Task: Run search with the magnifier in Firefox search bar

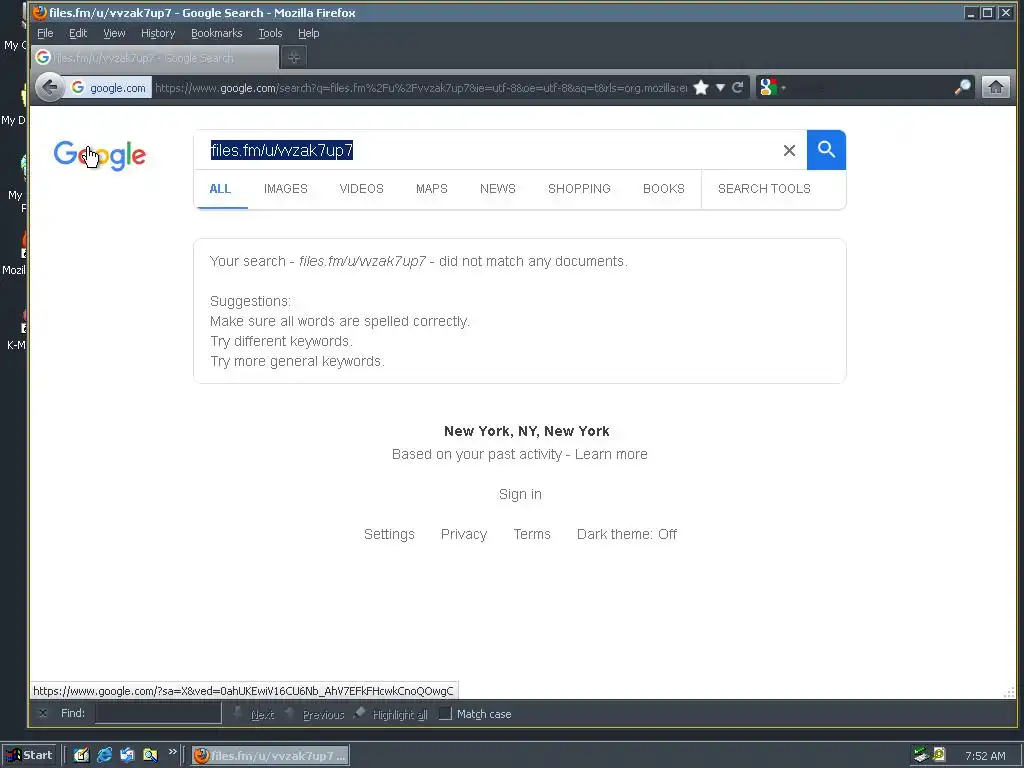Action: [962, 87]
